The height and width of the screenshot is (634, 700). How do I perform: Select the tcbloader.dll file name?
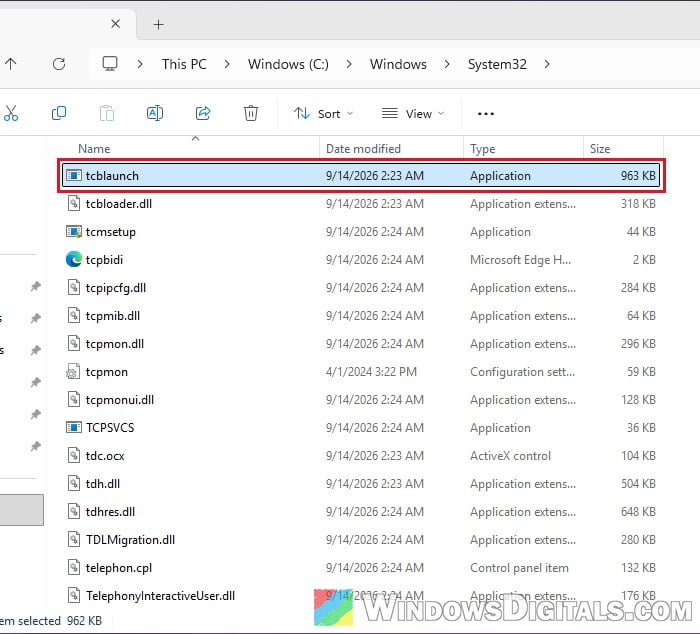pyautogui.click(x=119, y=204)
